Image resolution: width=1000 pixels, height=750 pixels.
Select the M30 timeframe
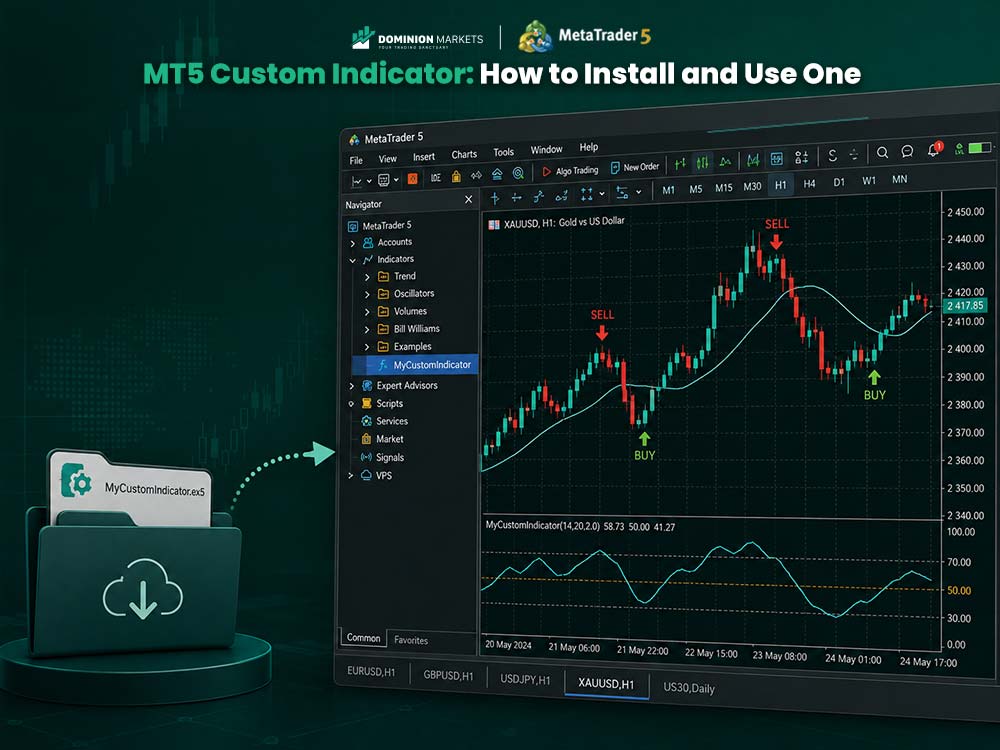(753, 186)
